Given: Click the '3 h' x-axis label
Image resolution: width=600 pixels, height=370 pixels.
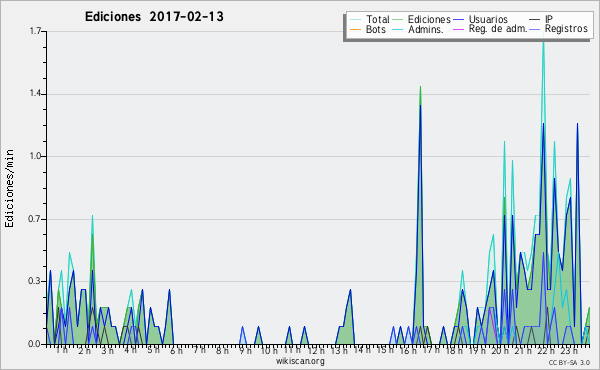Looking at the screenshot, I should pos(107,350).
